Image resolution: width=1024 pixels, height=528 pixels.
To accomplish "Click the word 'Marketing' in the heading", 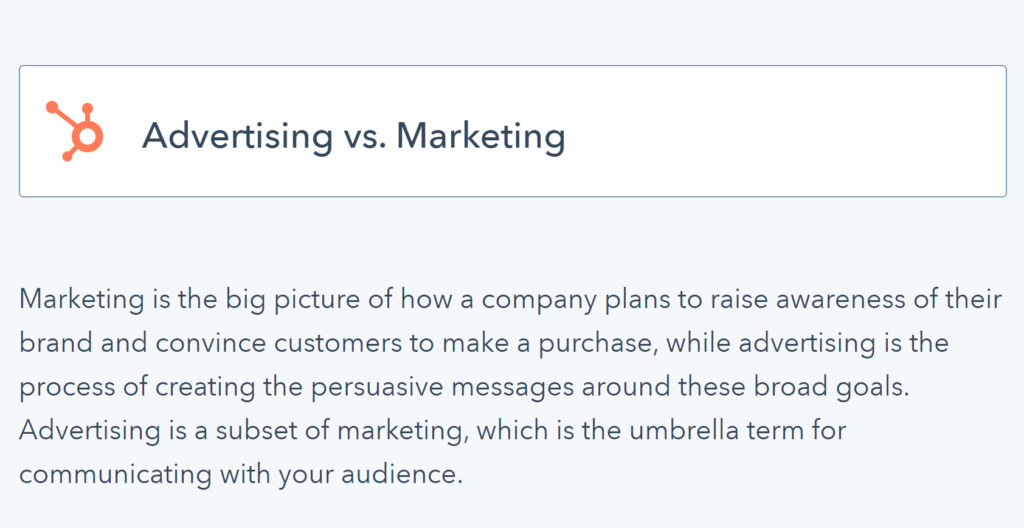I will pyautogui.click(x=481, y=137).
